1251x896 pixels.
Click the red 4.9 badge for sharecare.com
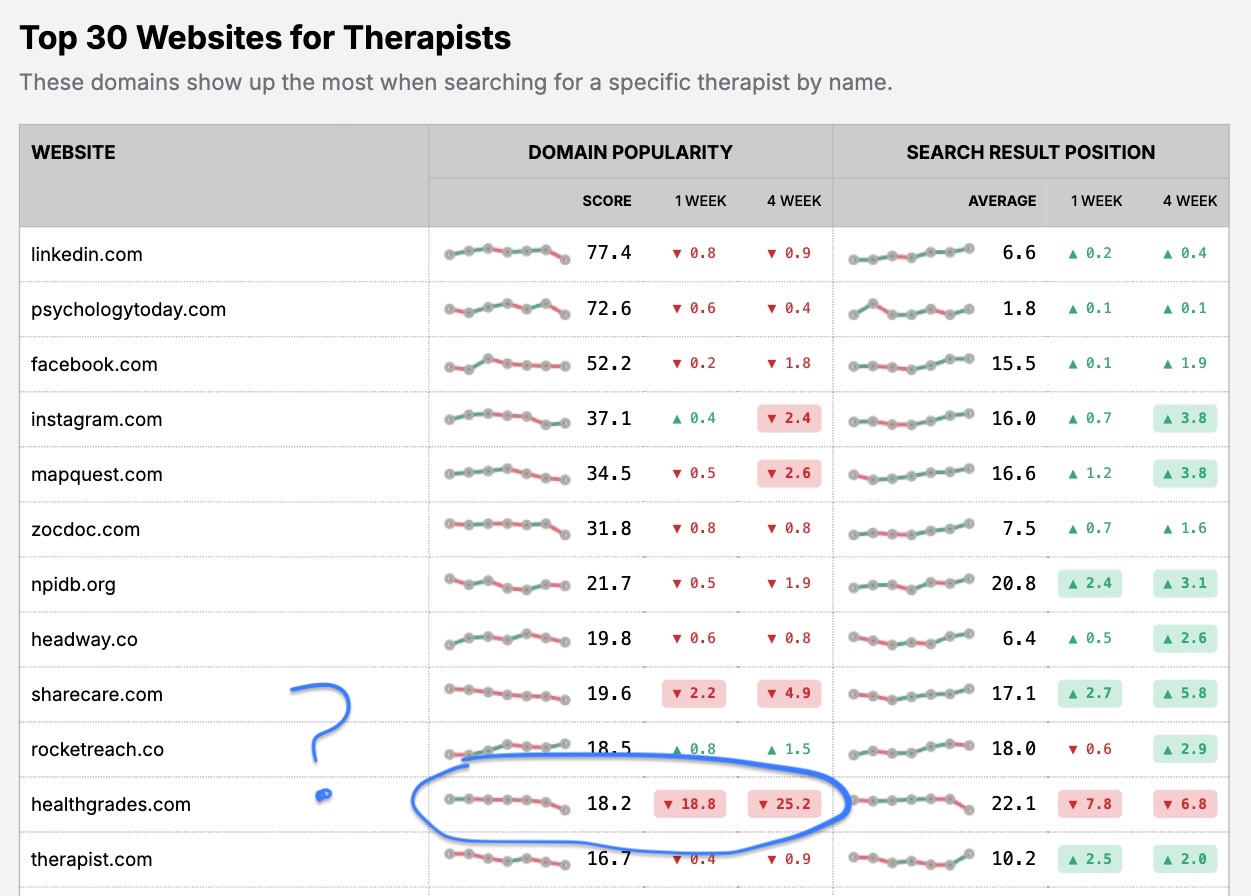pos(789,693)
